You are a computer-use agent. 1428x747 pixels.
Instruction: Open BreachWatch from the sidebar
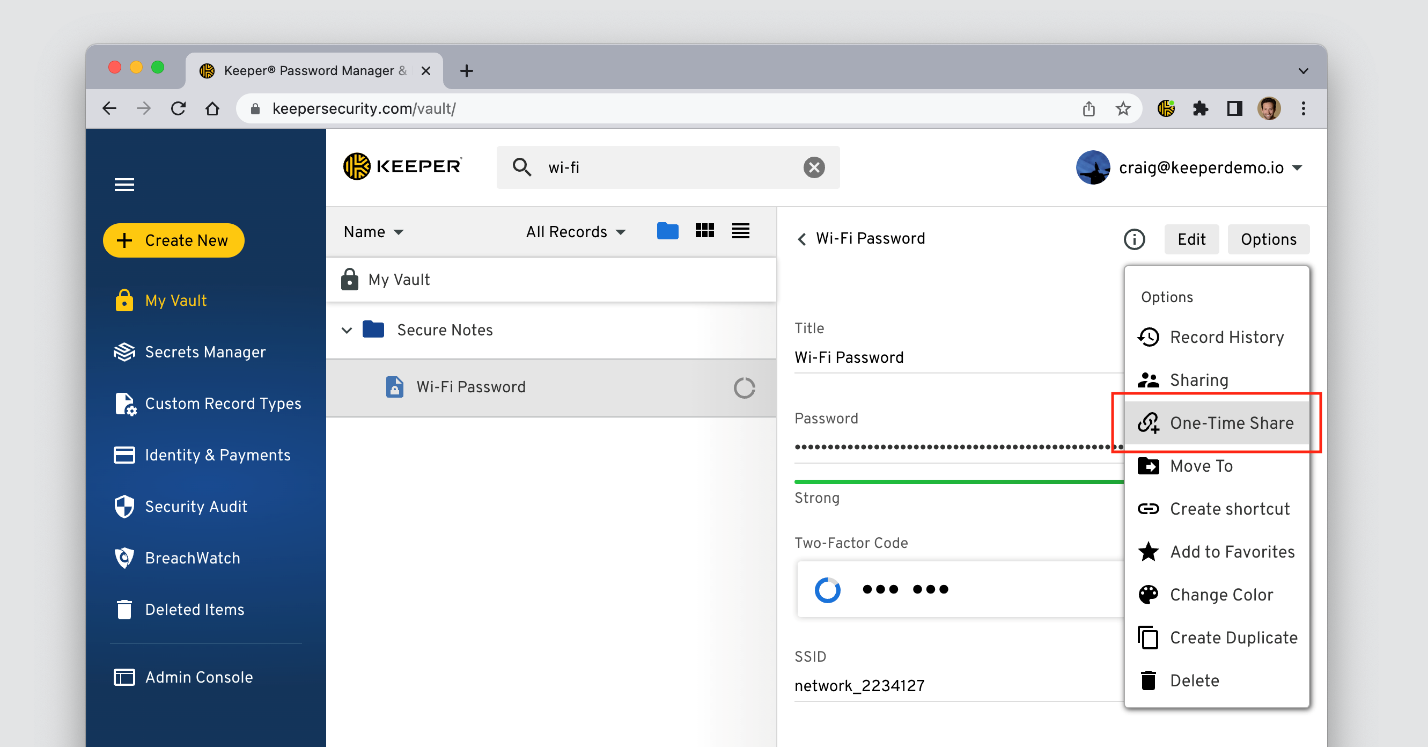tap(192, 558)
